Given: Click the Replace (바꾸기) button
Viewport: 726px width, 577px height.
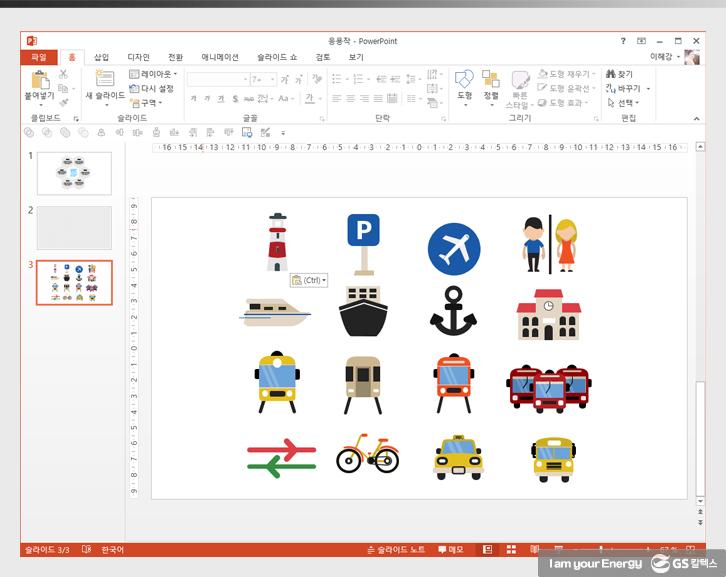Looking at the screenshot, I should click(627, 88).
